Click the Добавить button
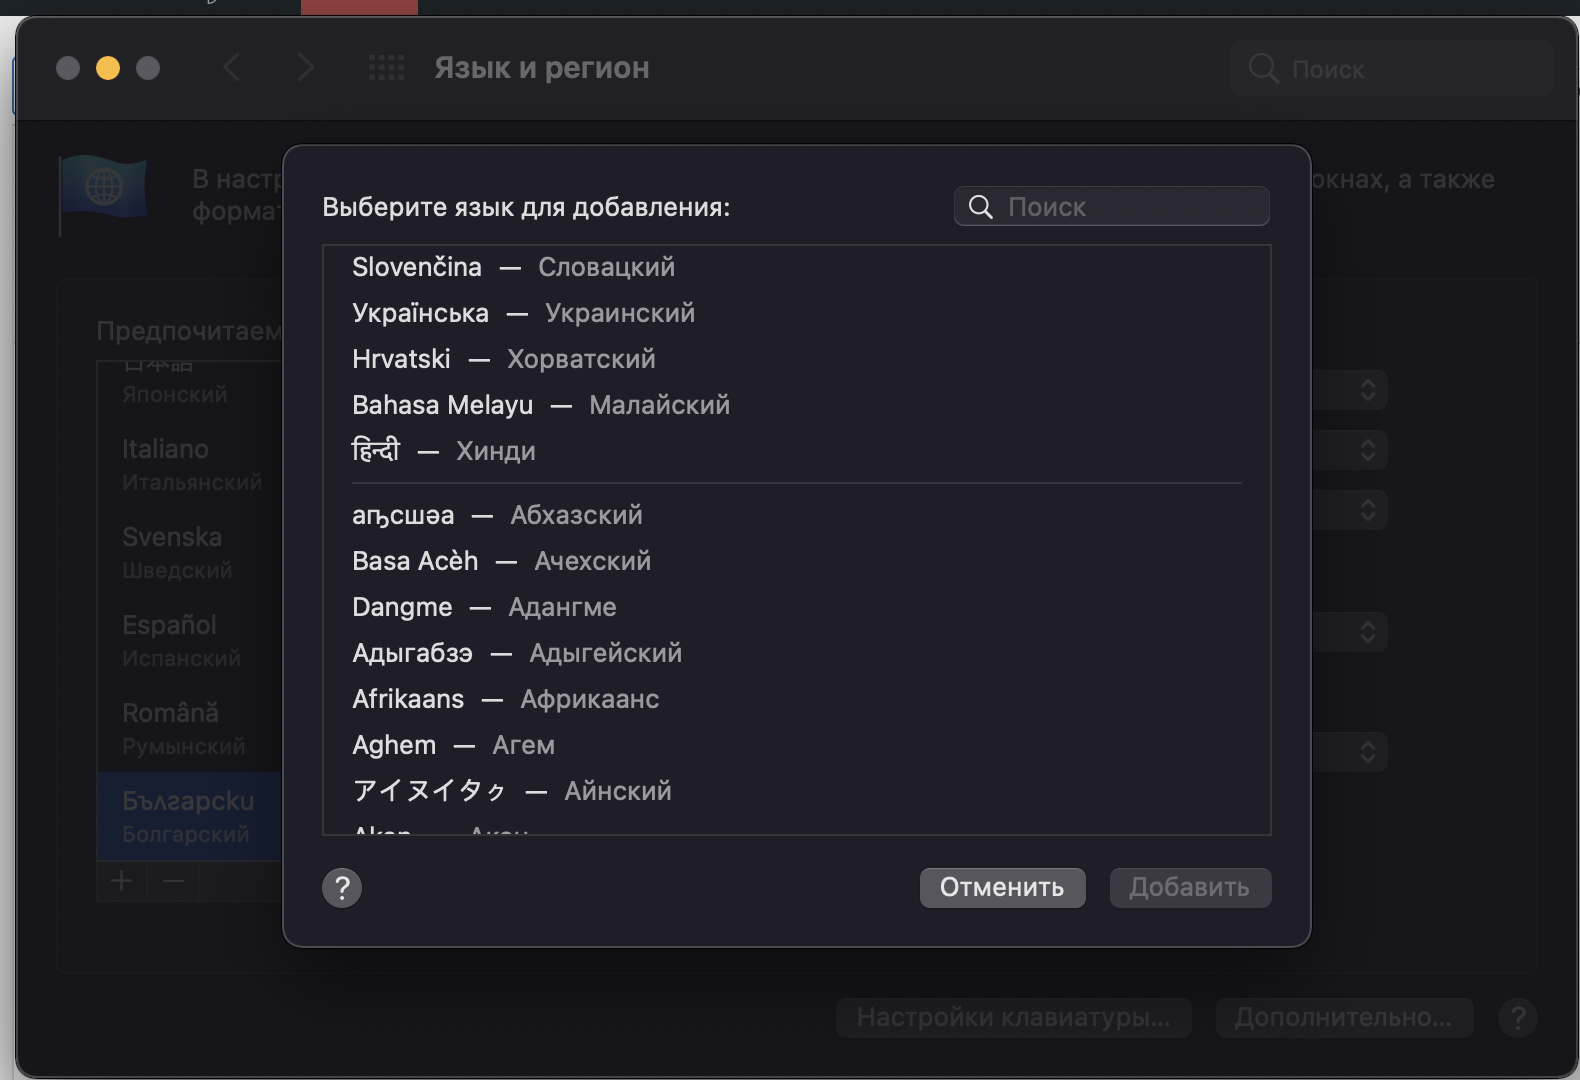This screenshot has height=1080, width=1580. (1190, 888)
